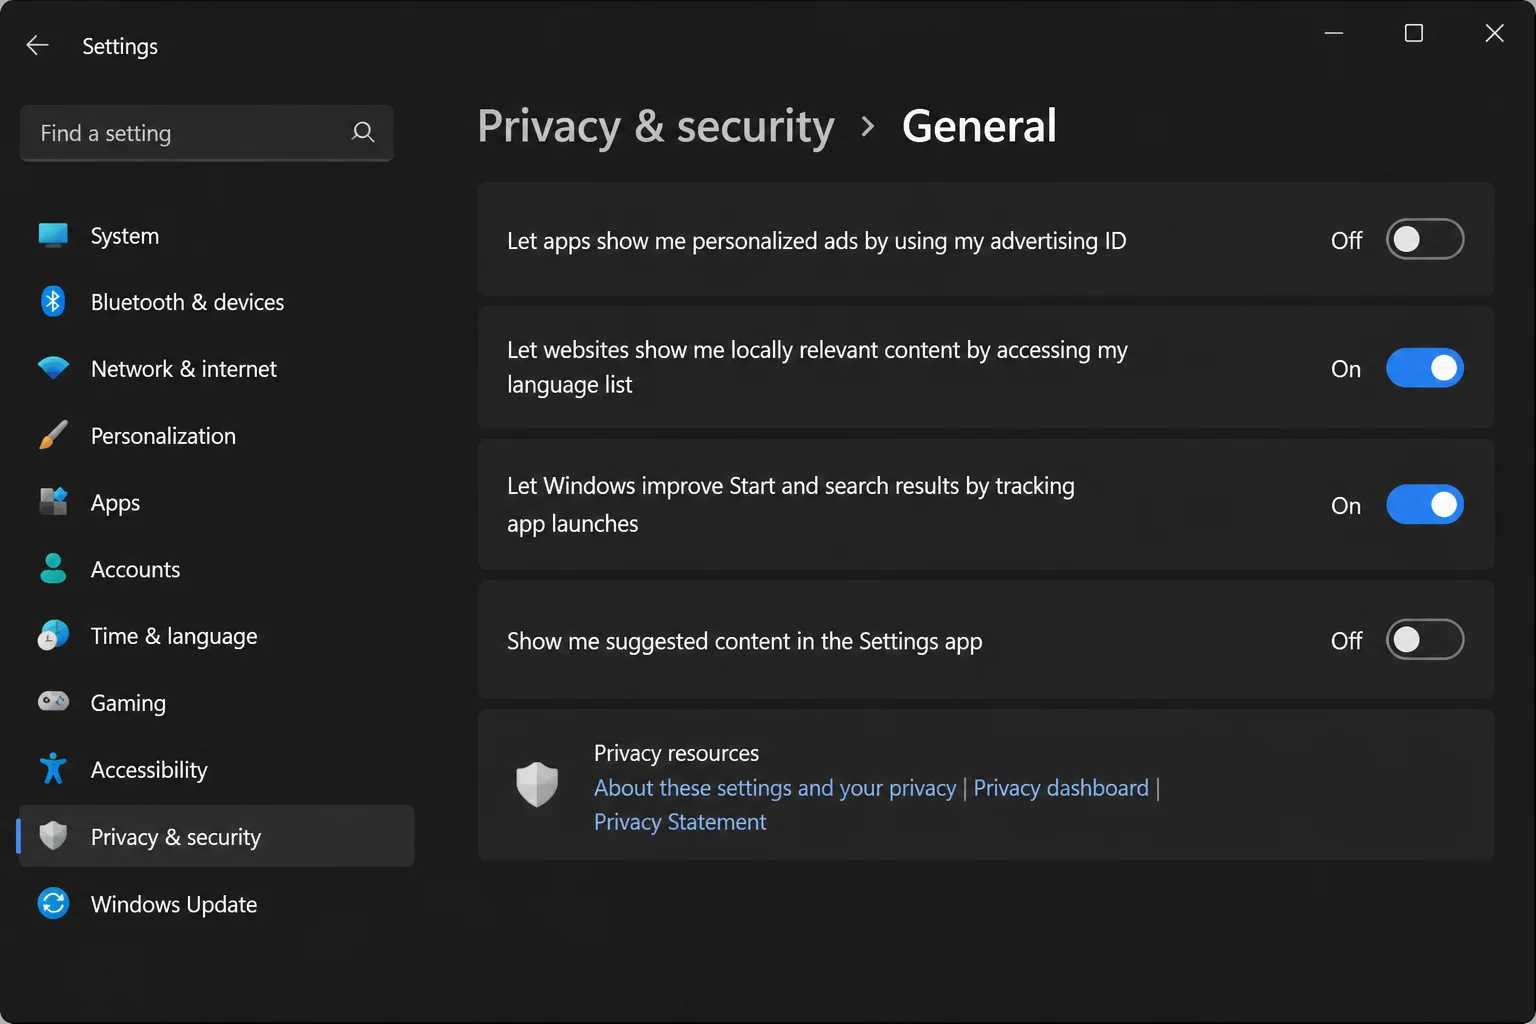Open Time & language settings
The height and width of the screenshot is (1024, 1536).
point(216,636)
